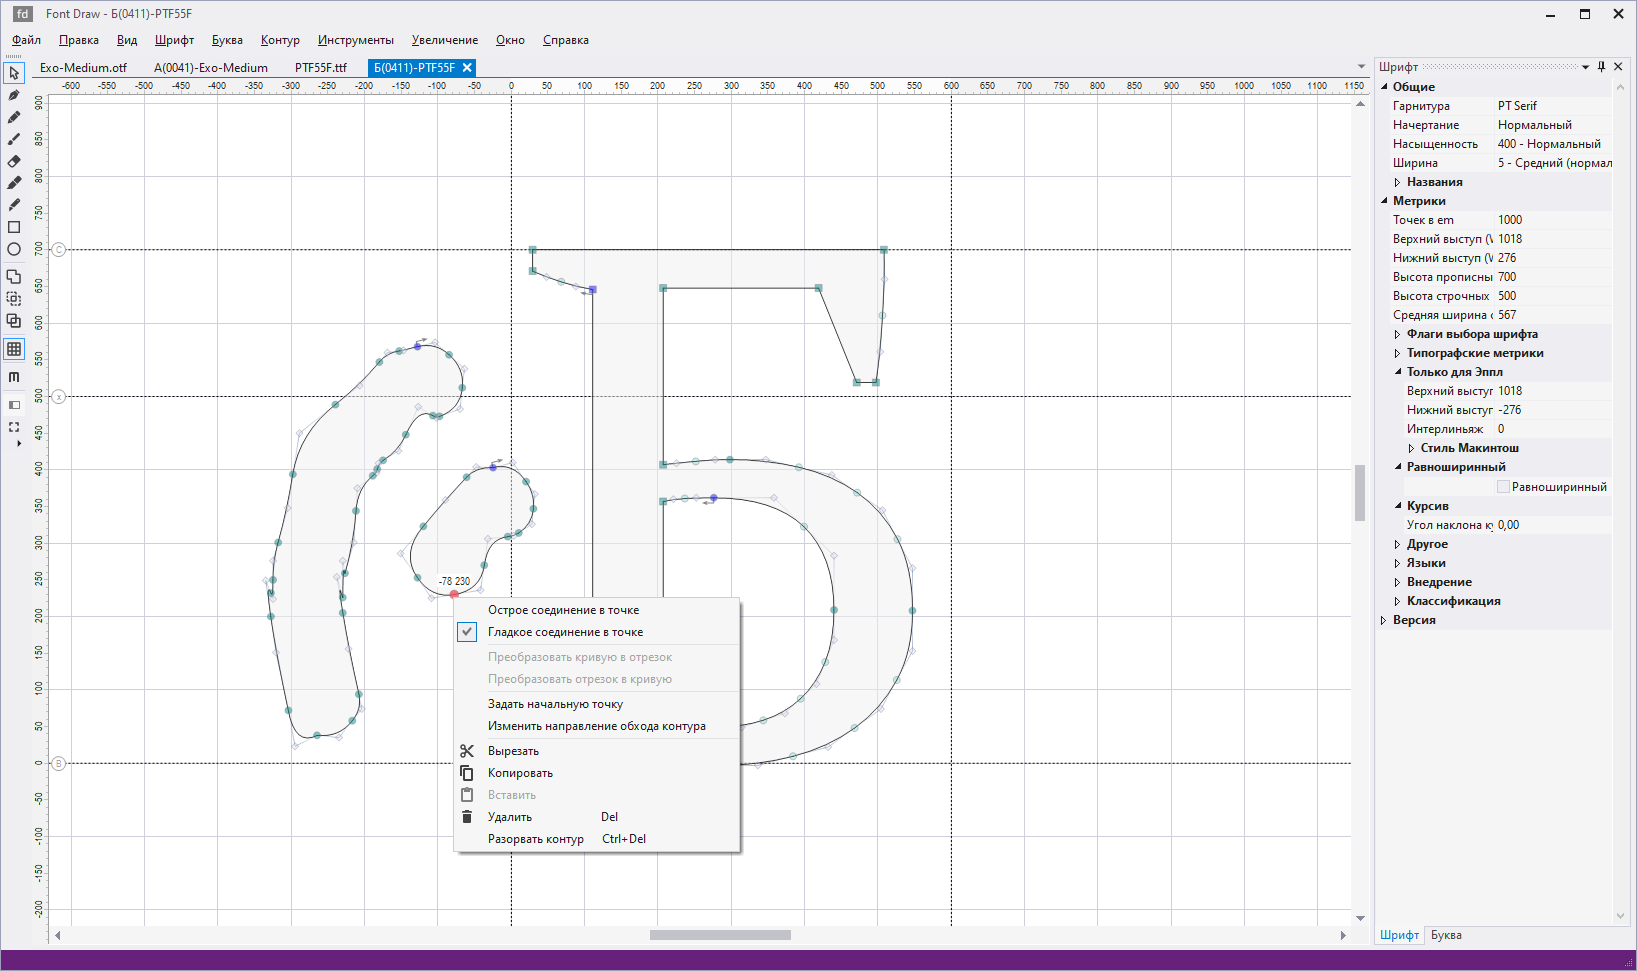Click the contour union icon
The image size is (1637, 971).
click(14, 276)
